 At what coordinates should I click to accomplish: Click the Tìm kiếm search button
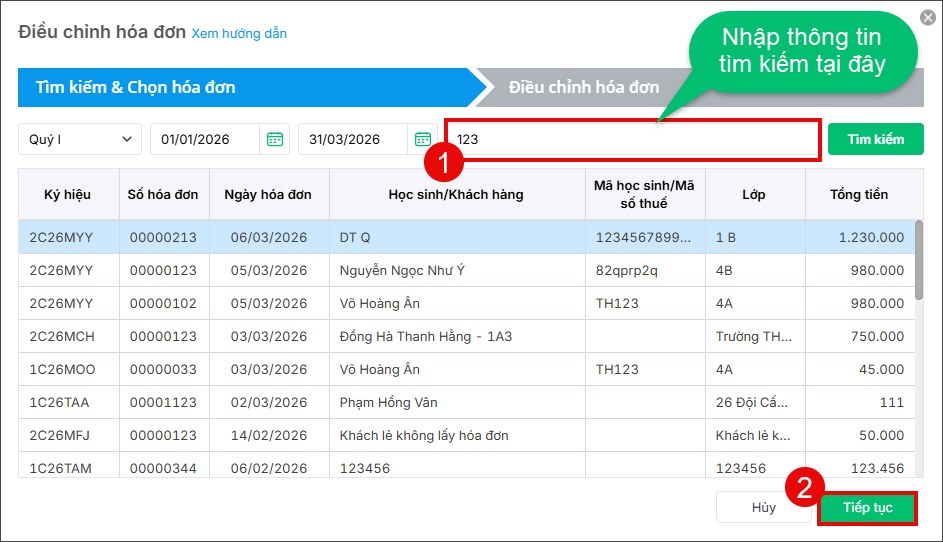(876, 139)
